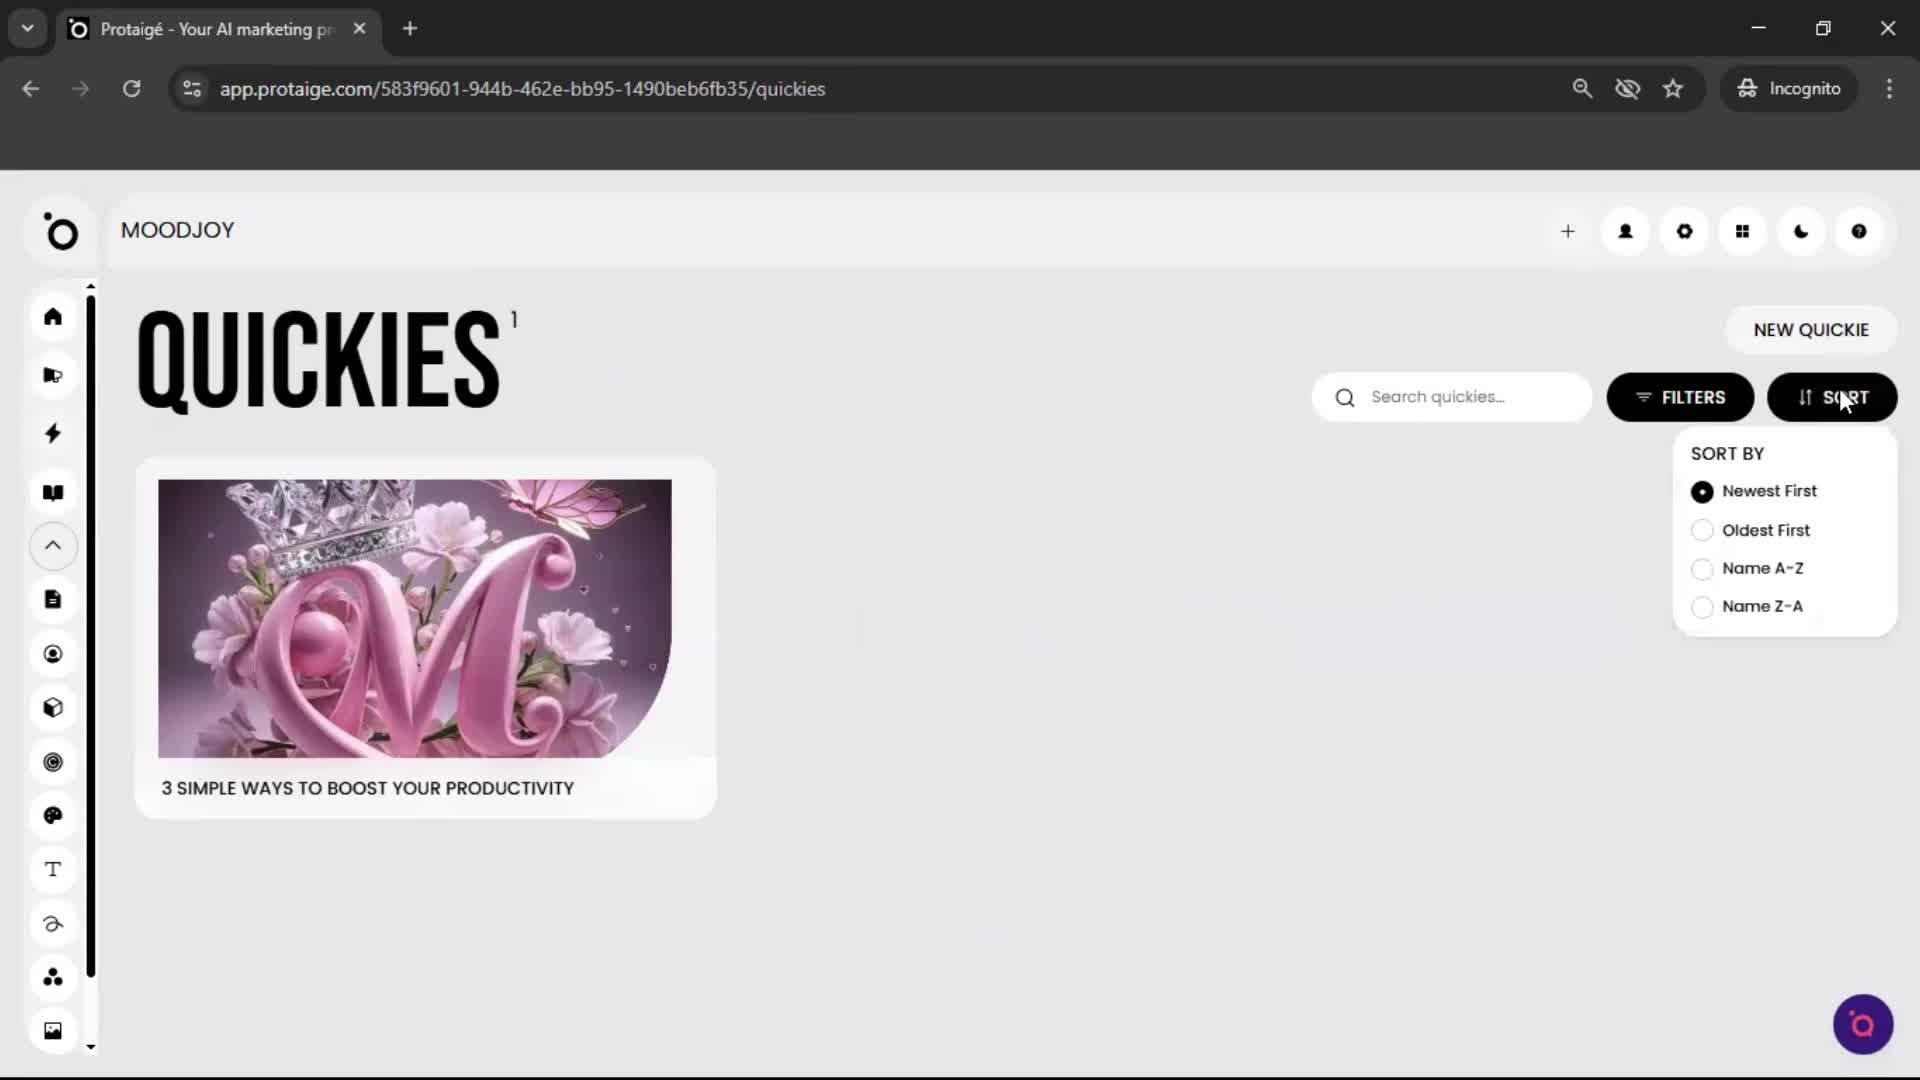Open the SORT dropdown

coord(1833,397)
